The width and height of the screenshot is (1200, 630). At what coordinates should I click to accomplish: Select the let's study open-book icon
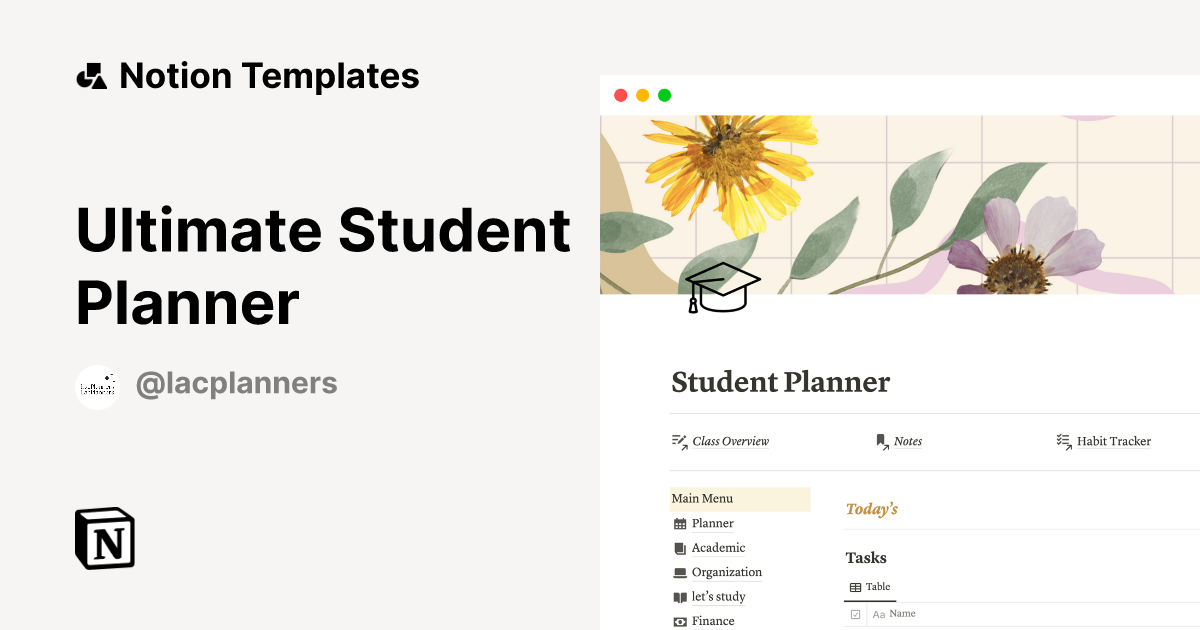[x=679, y=596]
